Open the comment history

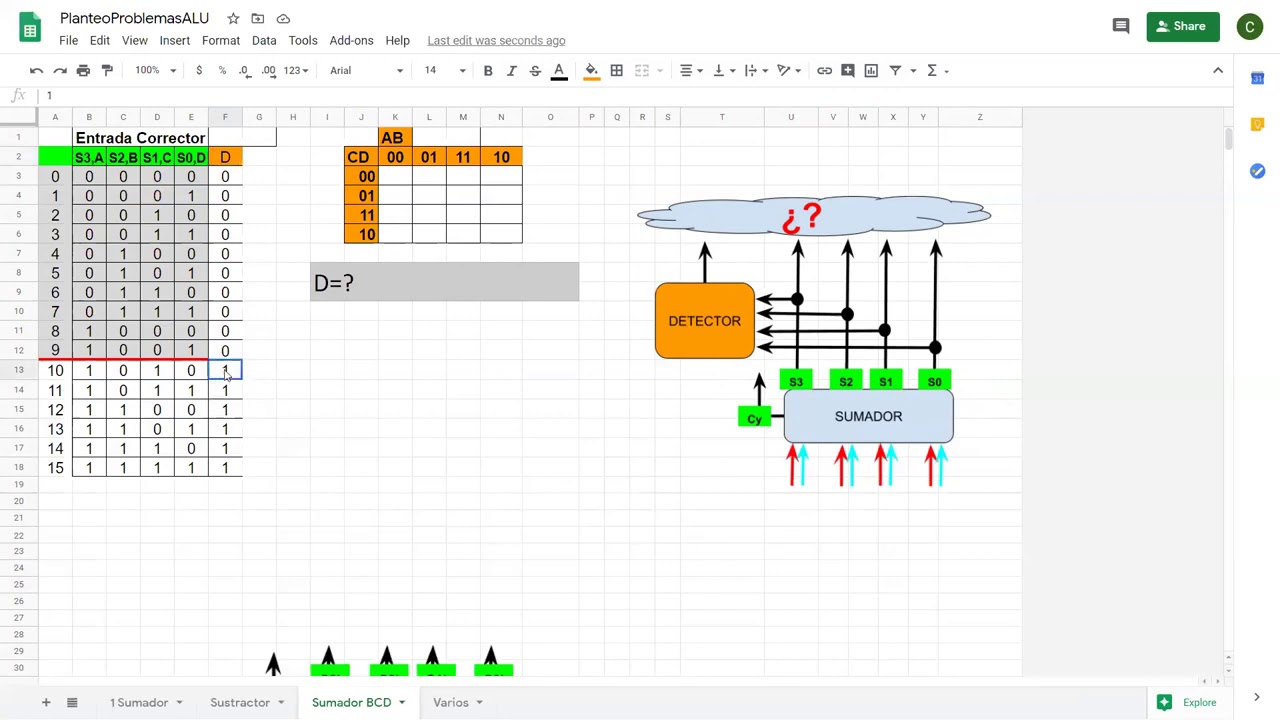click(x=1121, y=26)
